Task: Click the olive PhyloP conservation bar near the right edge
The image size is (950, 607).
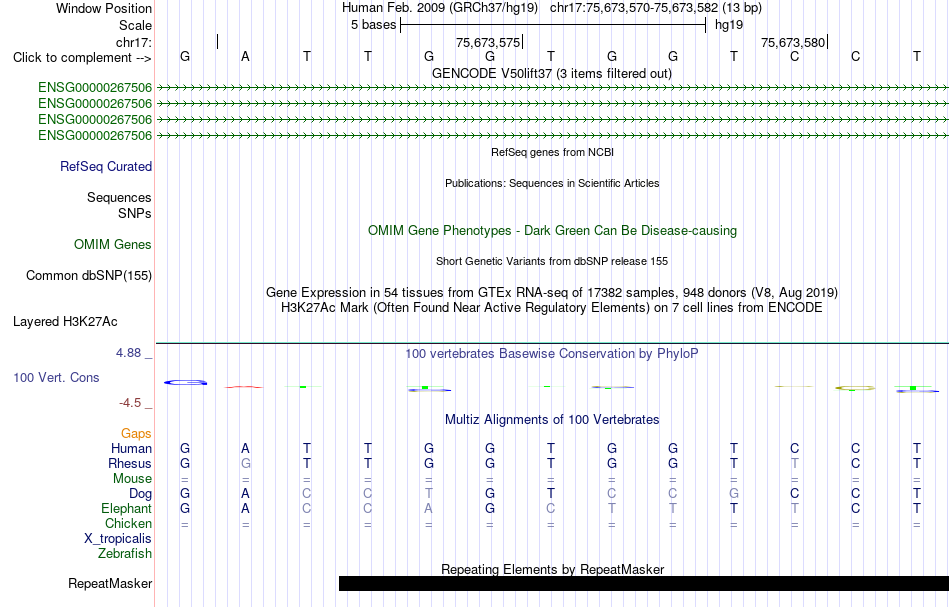Action: pos(855,388)
